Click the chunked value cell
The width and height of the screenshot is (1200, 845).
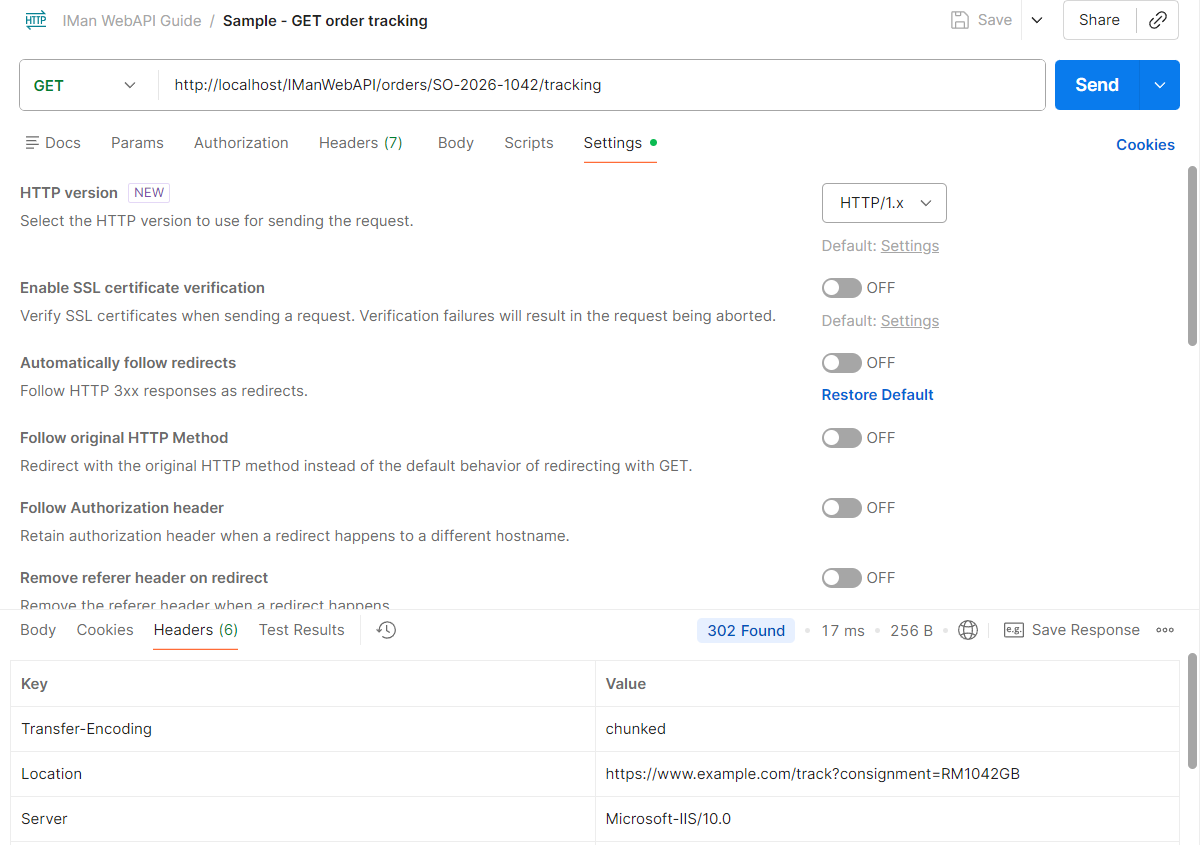coord(888,729)
